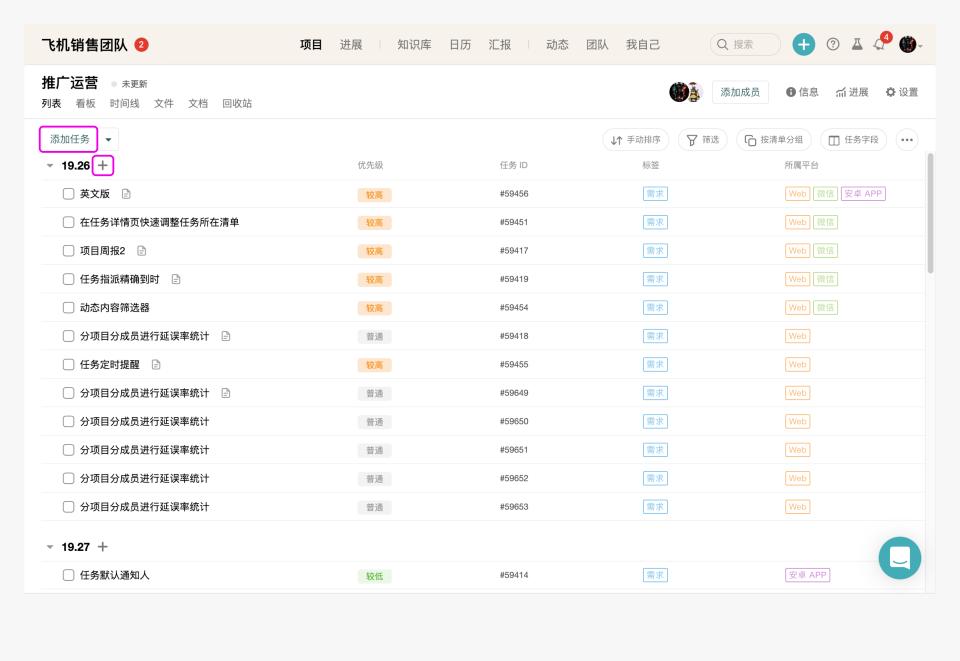Click the 搜索 search field

[x=745, y=45]
